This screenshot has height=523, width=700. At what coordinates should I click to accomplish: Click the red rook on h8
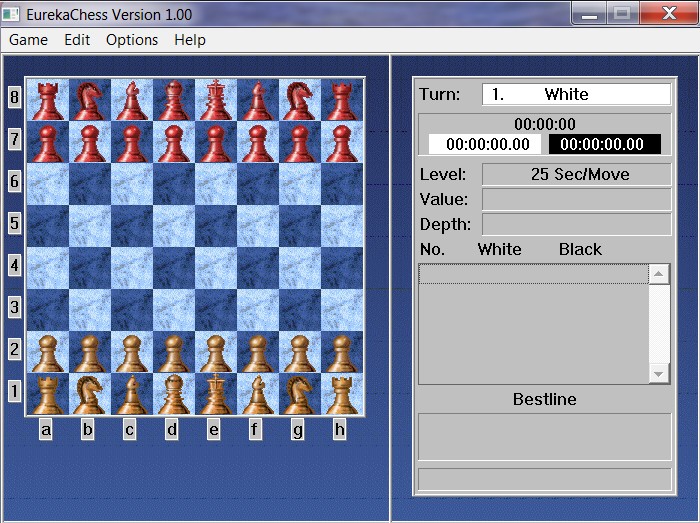[x=342, y=100]
